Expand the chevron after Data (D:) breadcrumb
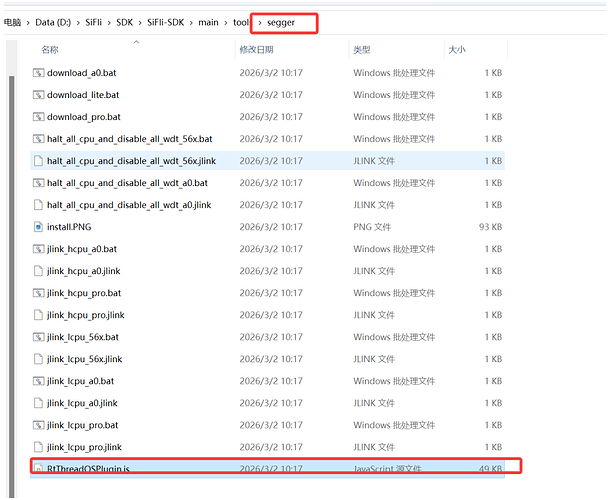Image resolution: width=614 pixels, height=500 pixels. pos(78,23)
